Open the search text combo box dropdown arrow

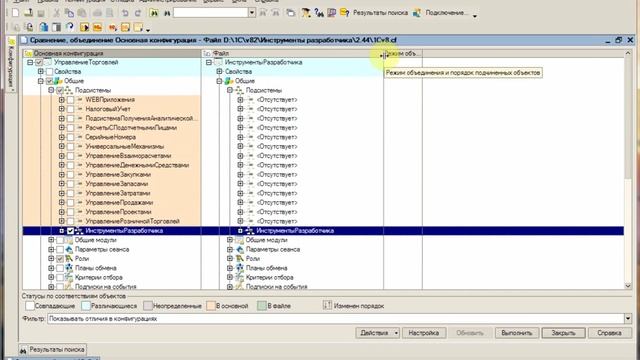point(252,13)
